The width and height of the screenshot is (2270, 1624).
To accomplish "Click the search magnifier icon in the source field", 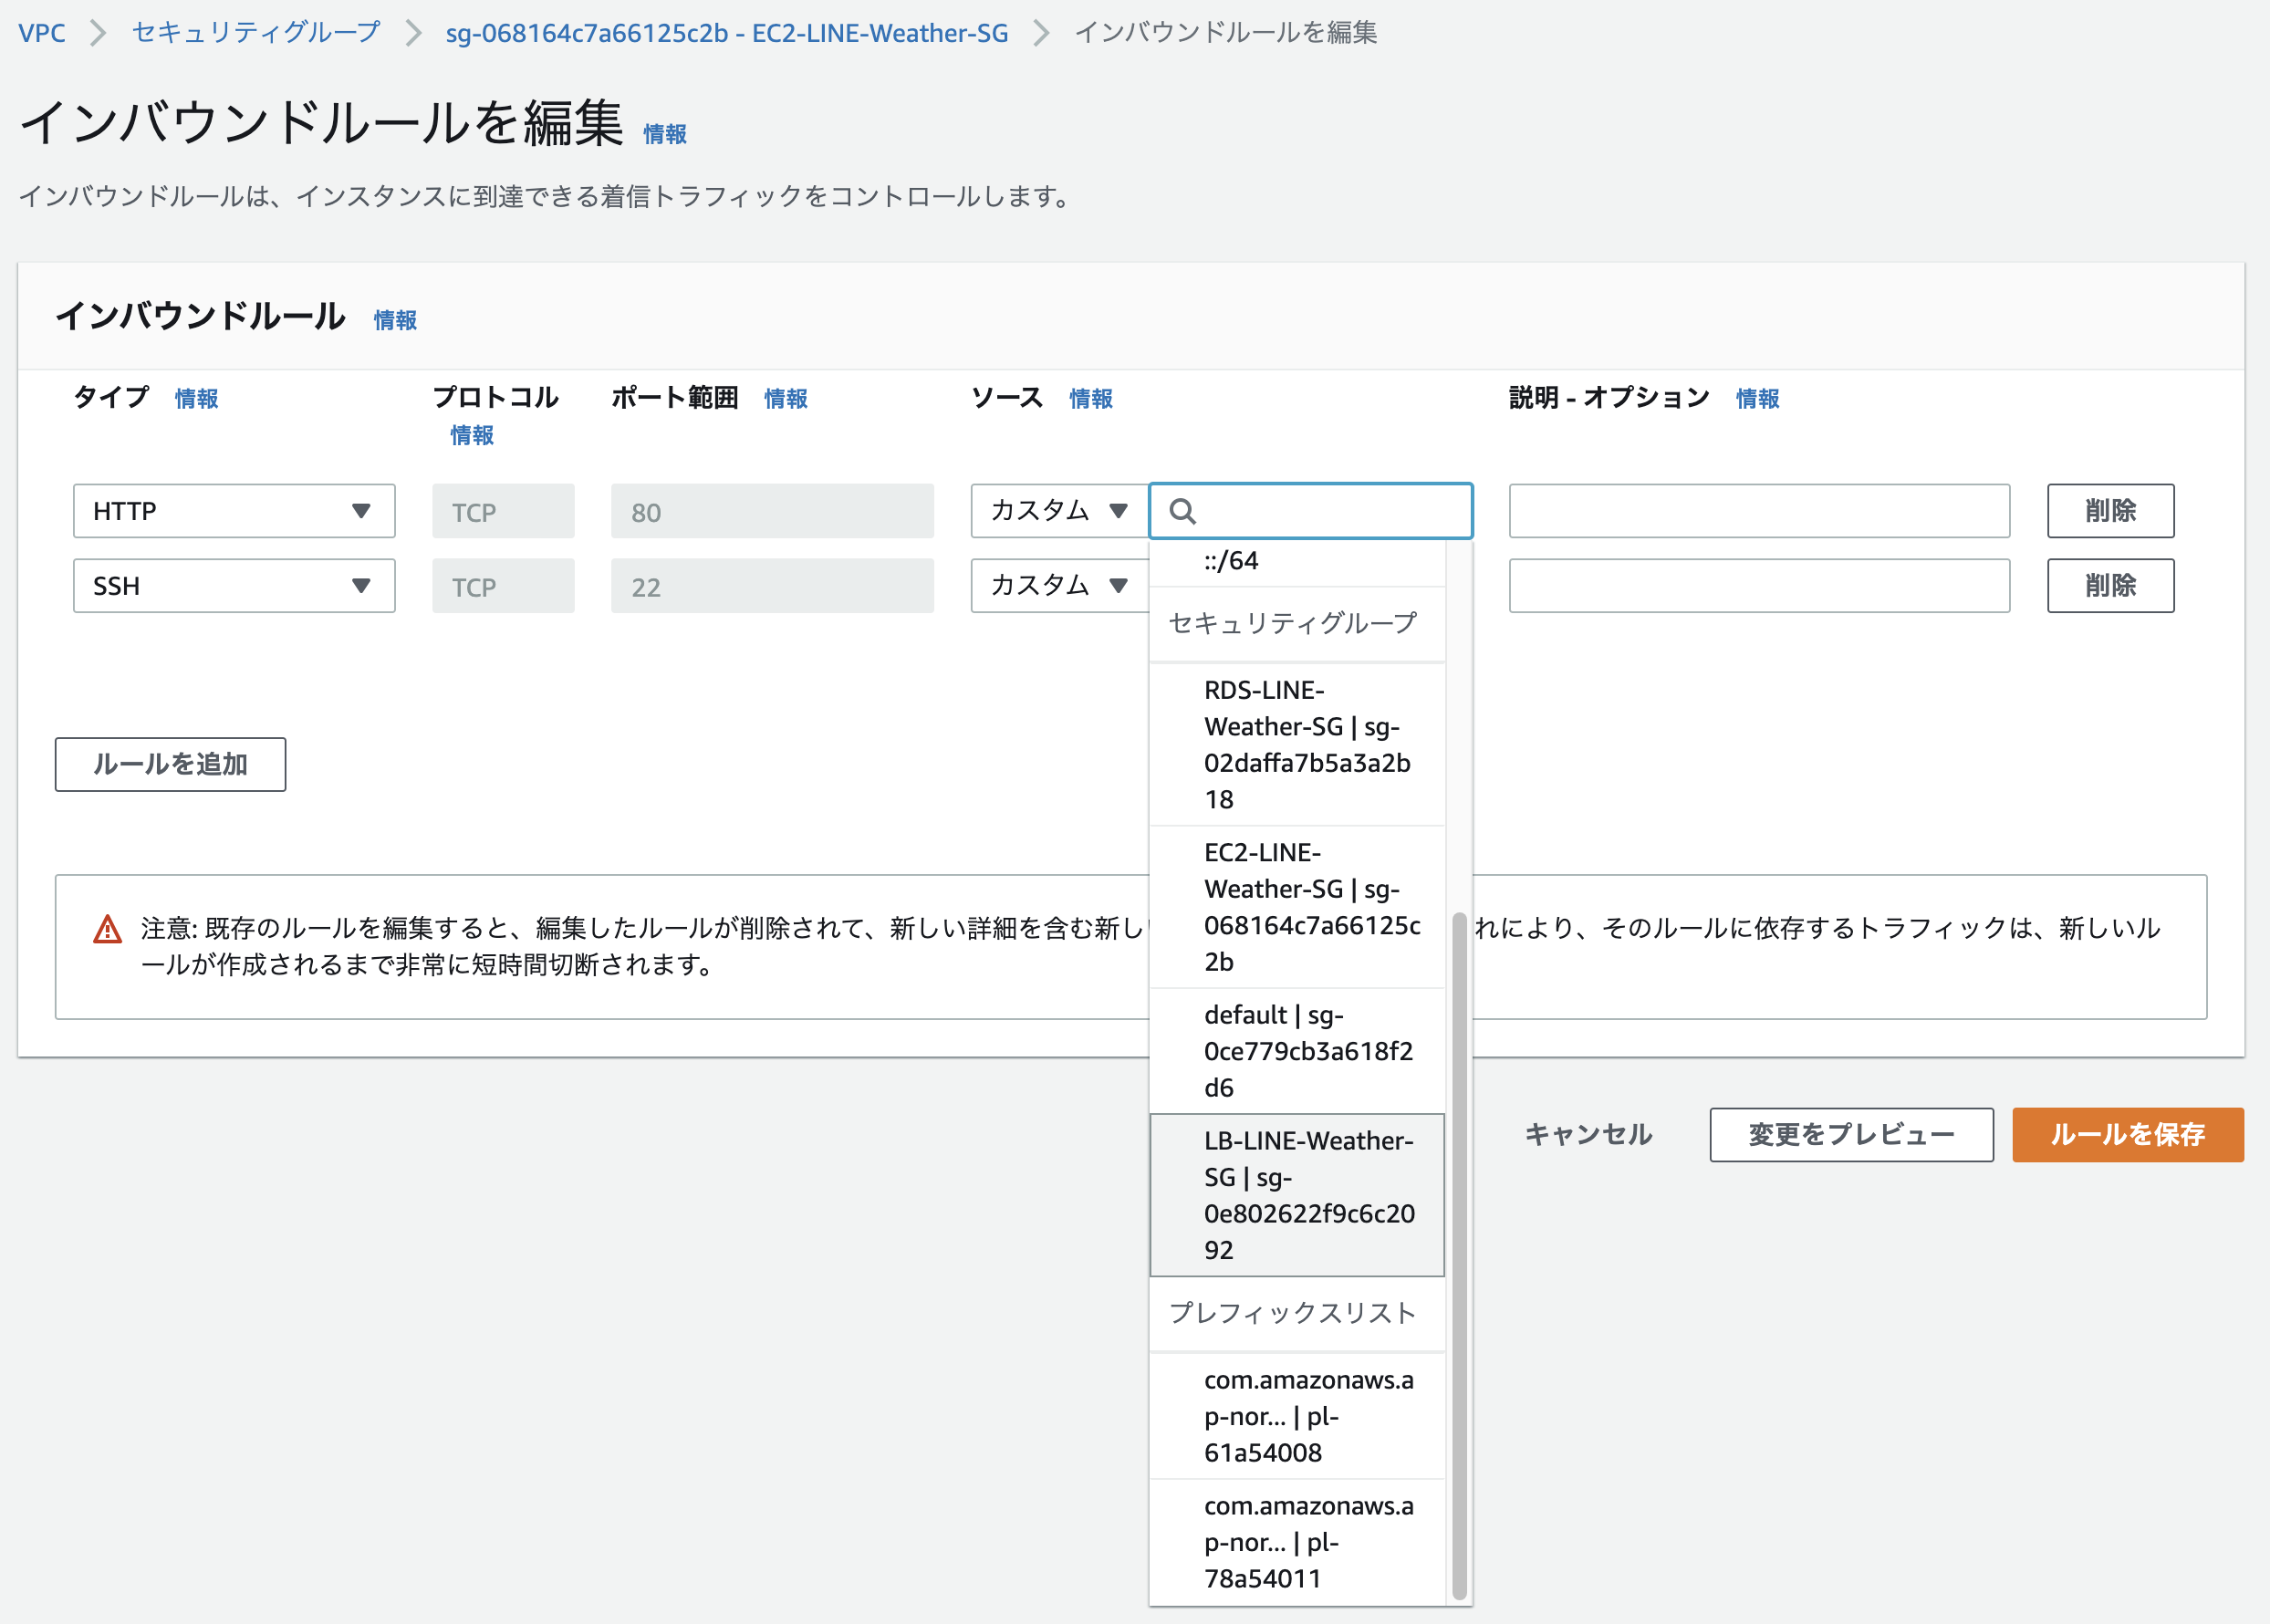I will click(1184, 512).
